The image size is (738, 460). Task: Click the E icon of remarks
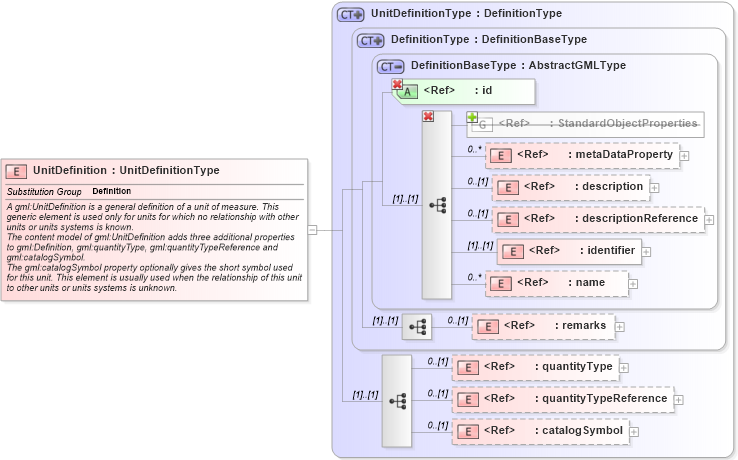(x=488, y=327)
